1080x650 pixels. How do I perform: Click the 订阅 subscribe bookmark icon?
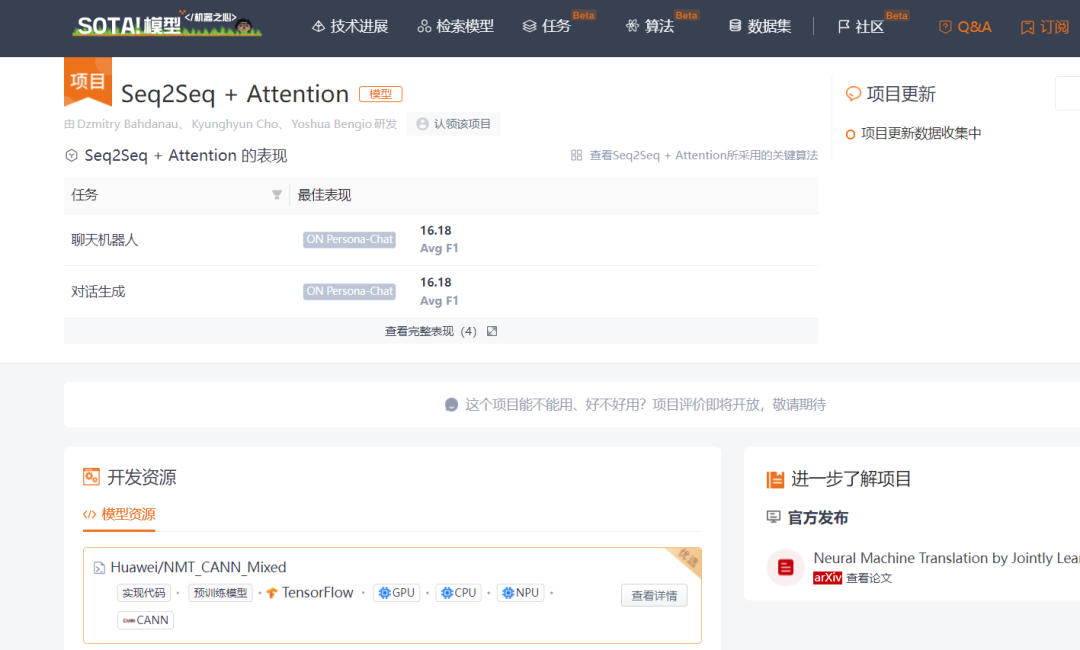(1028, 27)
